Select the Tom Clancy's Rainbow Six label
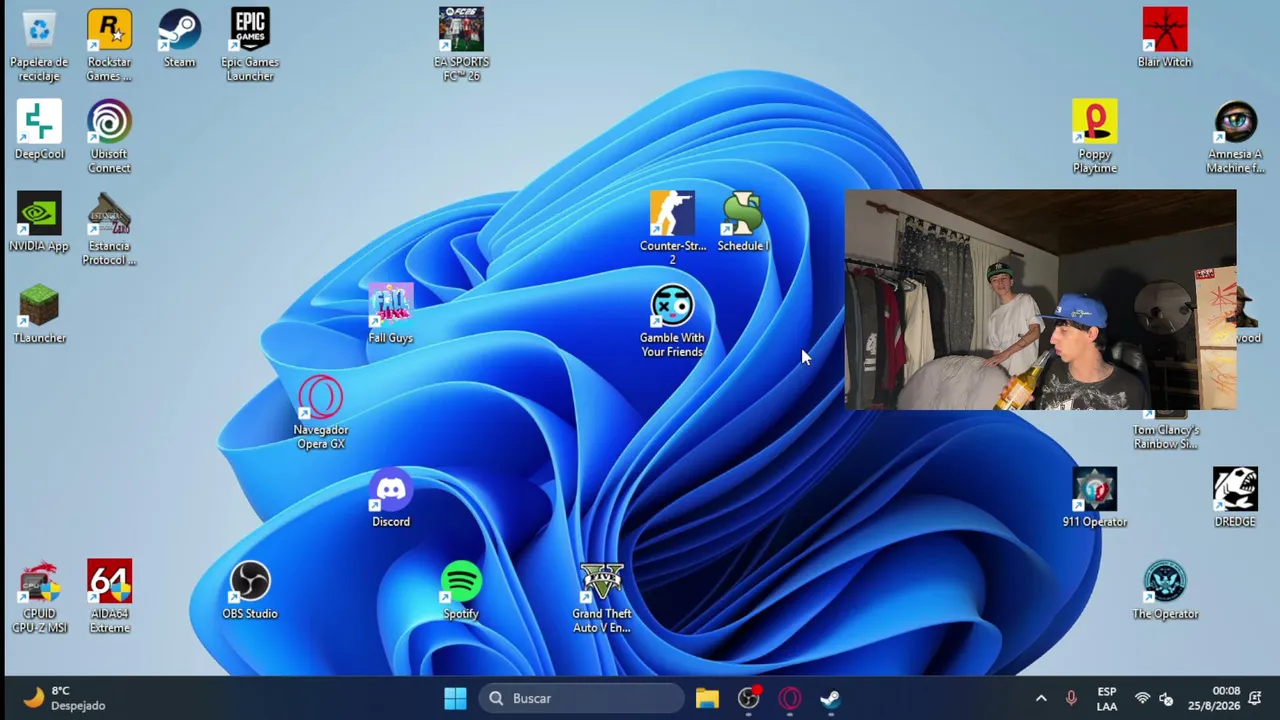Image resolution: width=1280 pixels, height=720 pixels. [1165, 437]
